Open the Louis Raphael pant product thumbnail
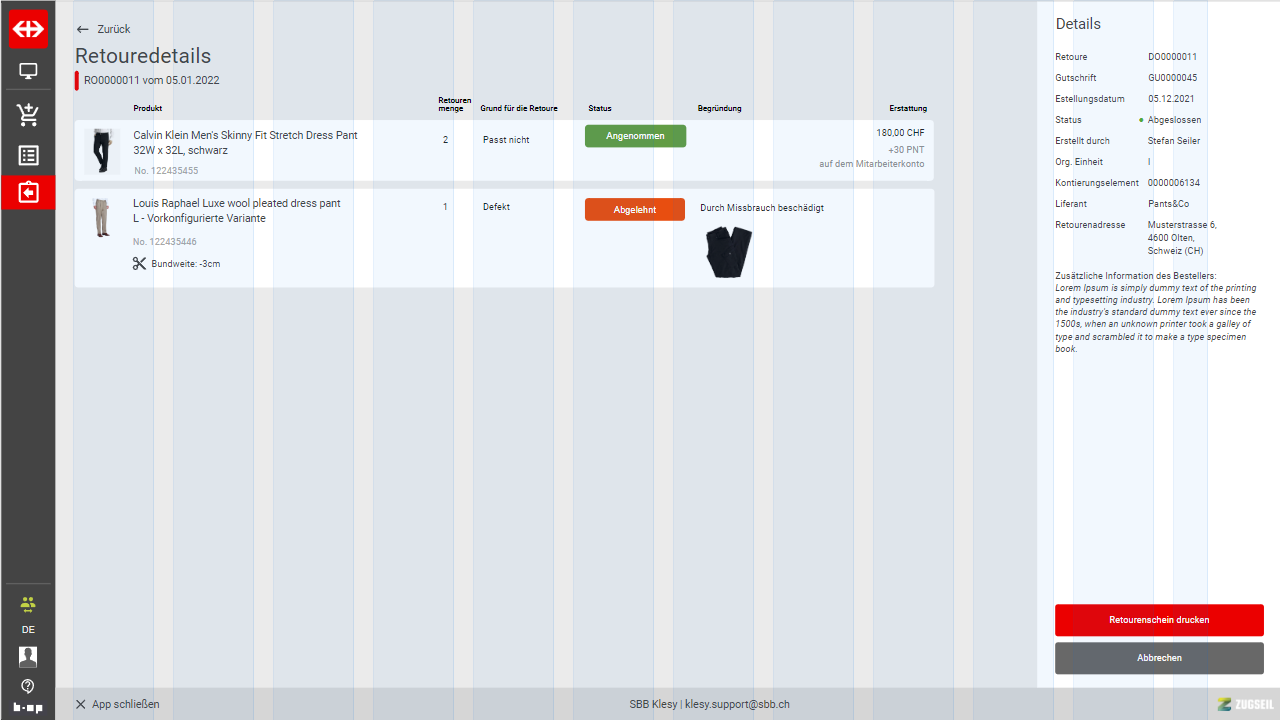The width and height of the screenshot is (1280, 720). click(x=101, y=218)
